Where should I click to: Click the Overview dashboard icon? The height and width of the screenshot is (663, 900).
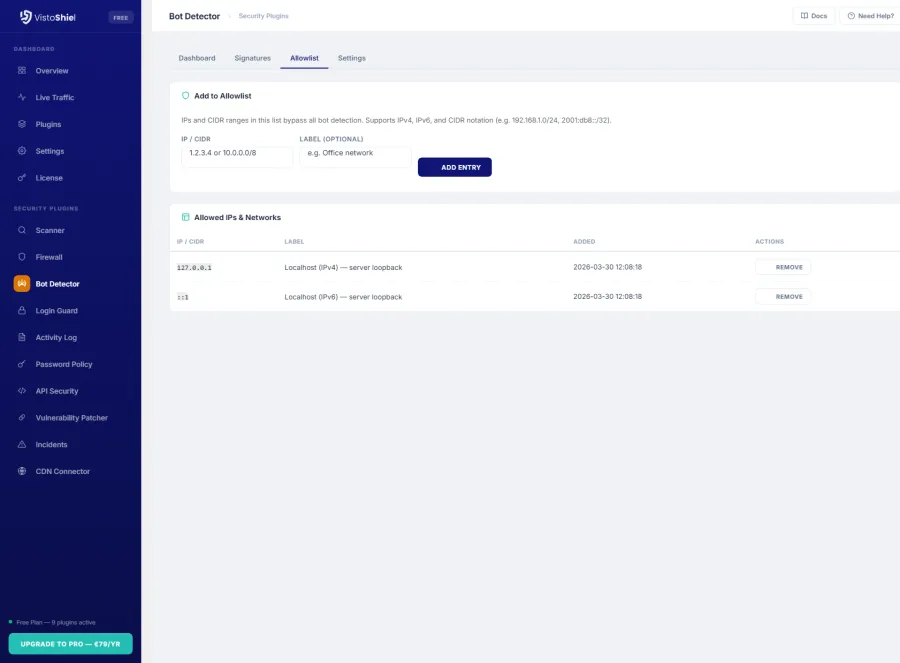[x=22, y=70]
